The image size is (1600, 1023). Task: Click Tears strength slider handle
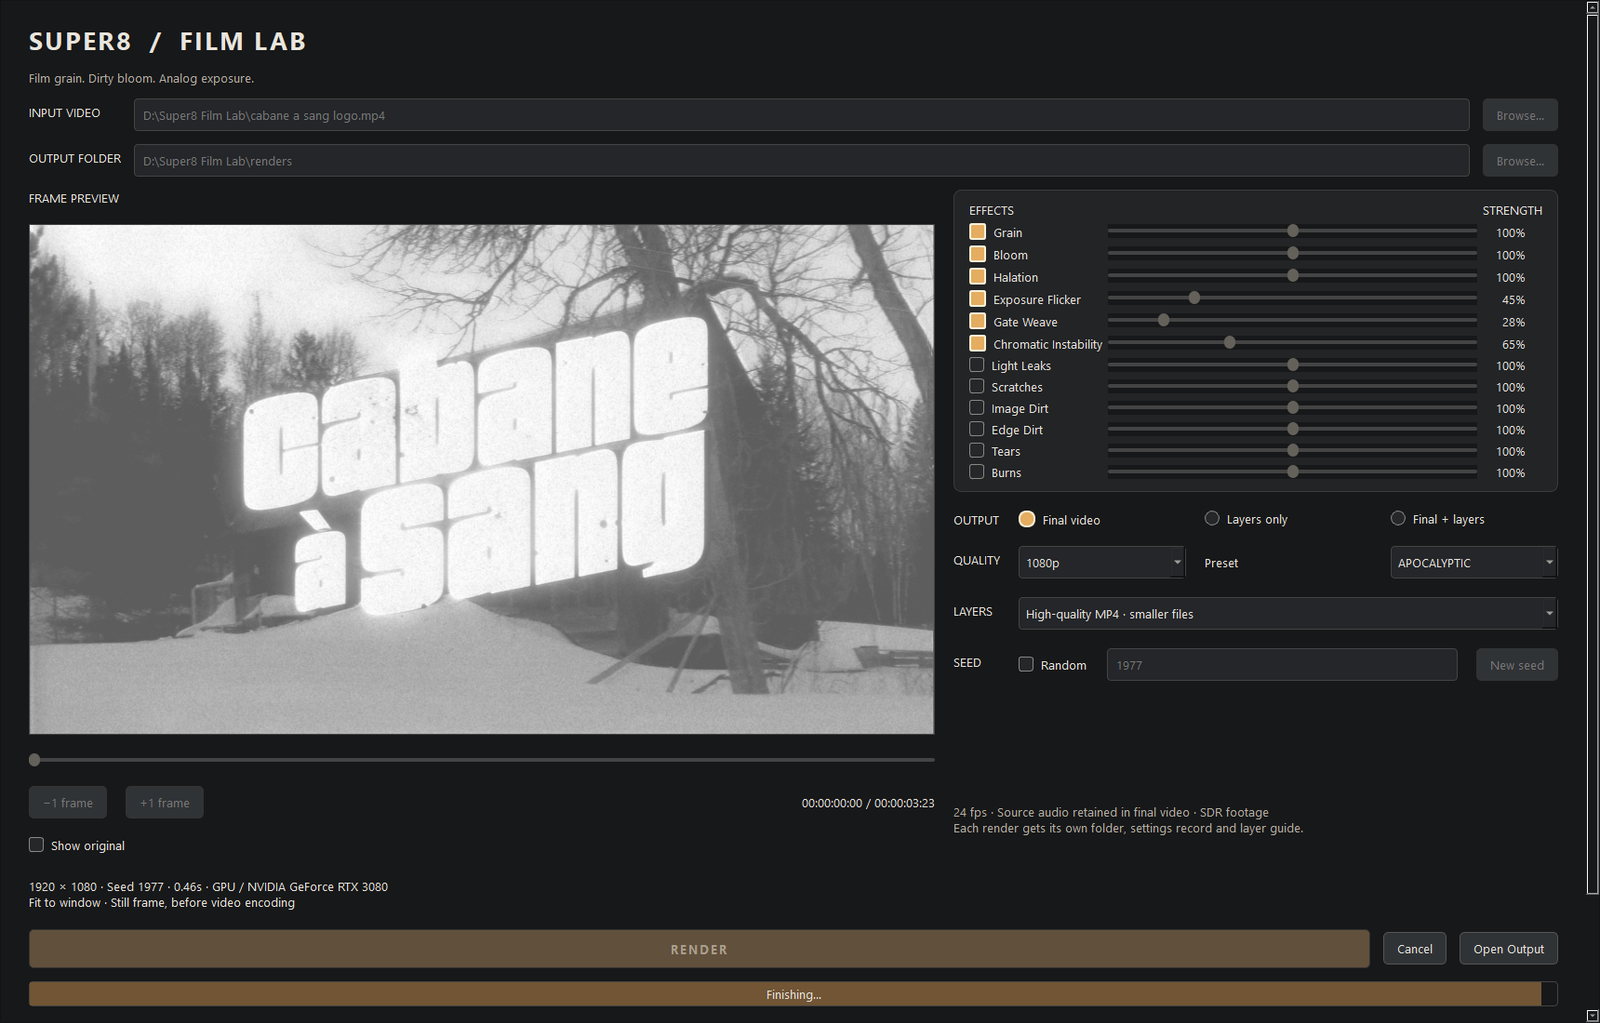tap(1293, 450)
